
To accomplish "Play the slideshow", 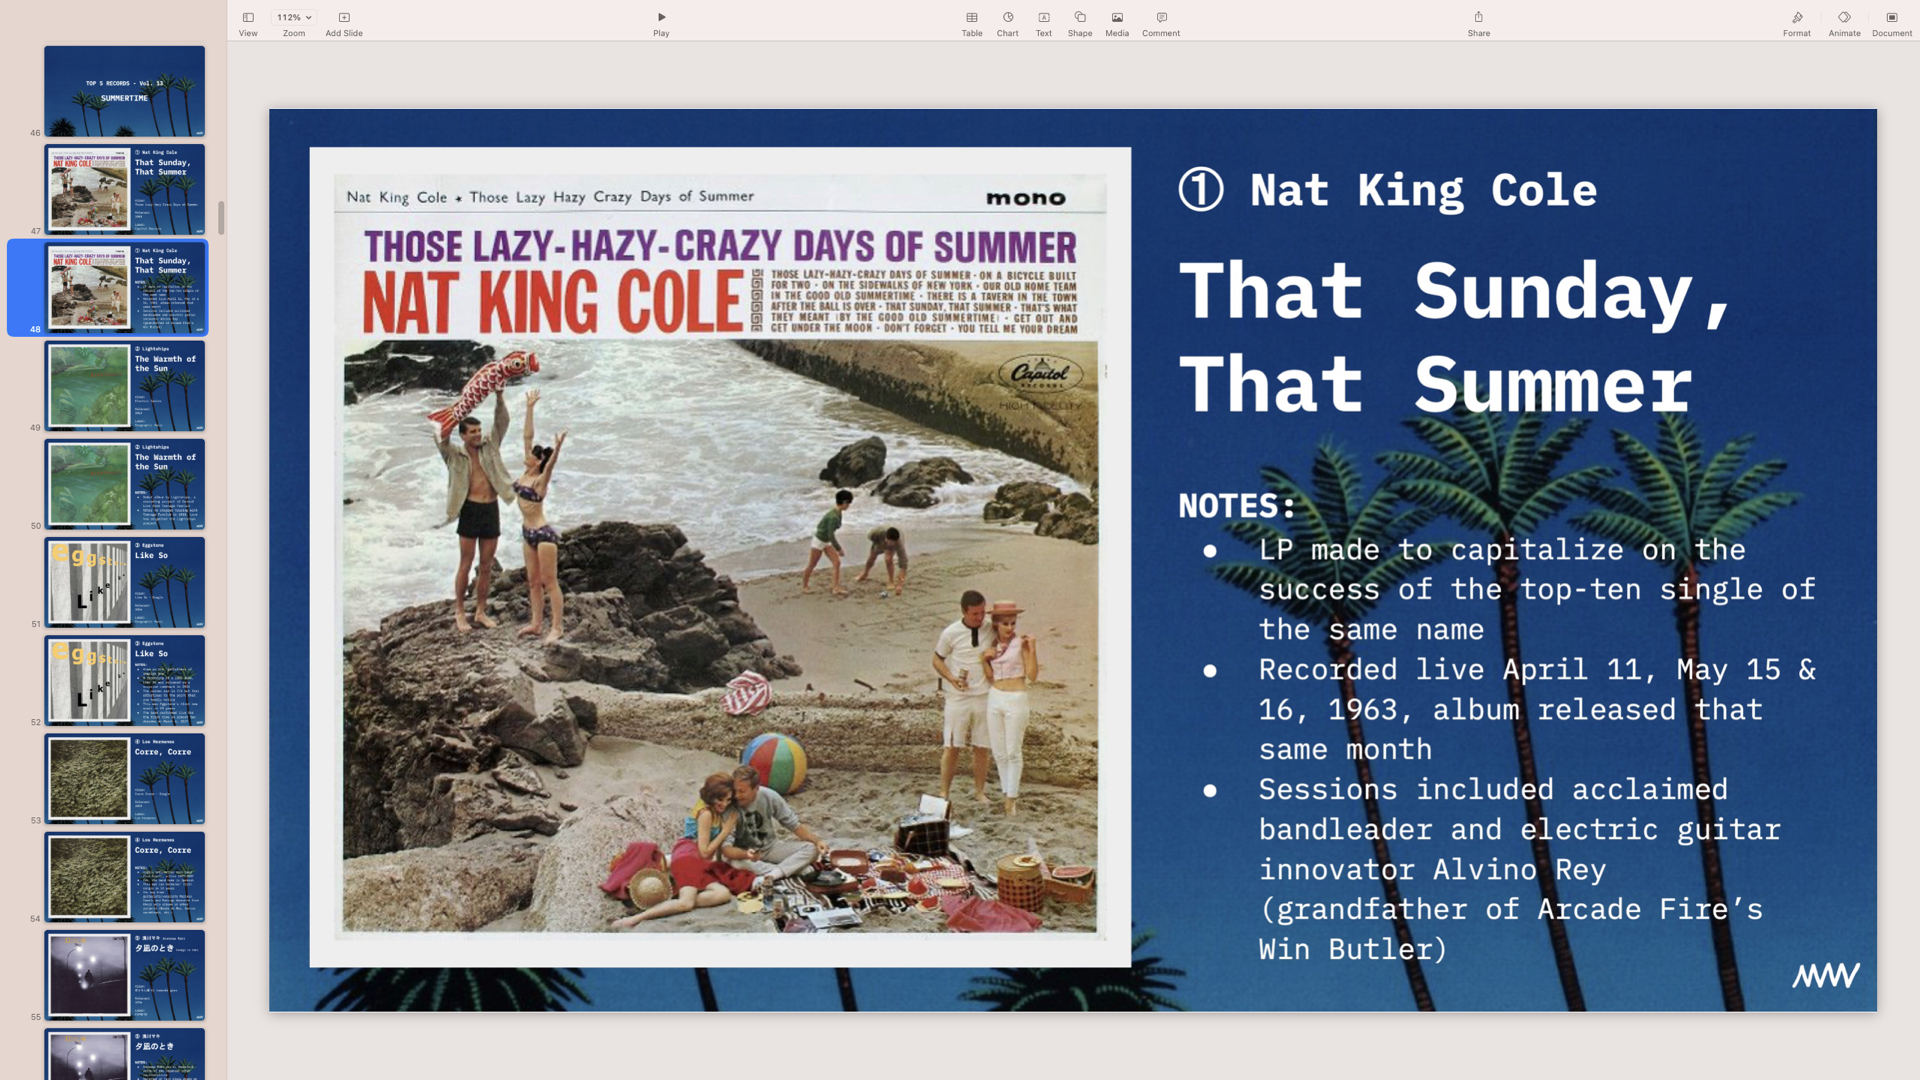I will click(x=661, y=18).
